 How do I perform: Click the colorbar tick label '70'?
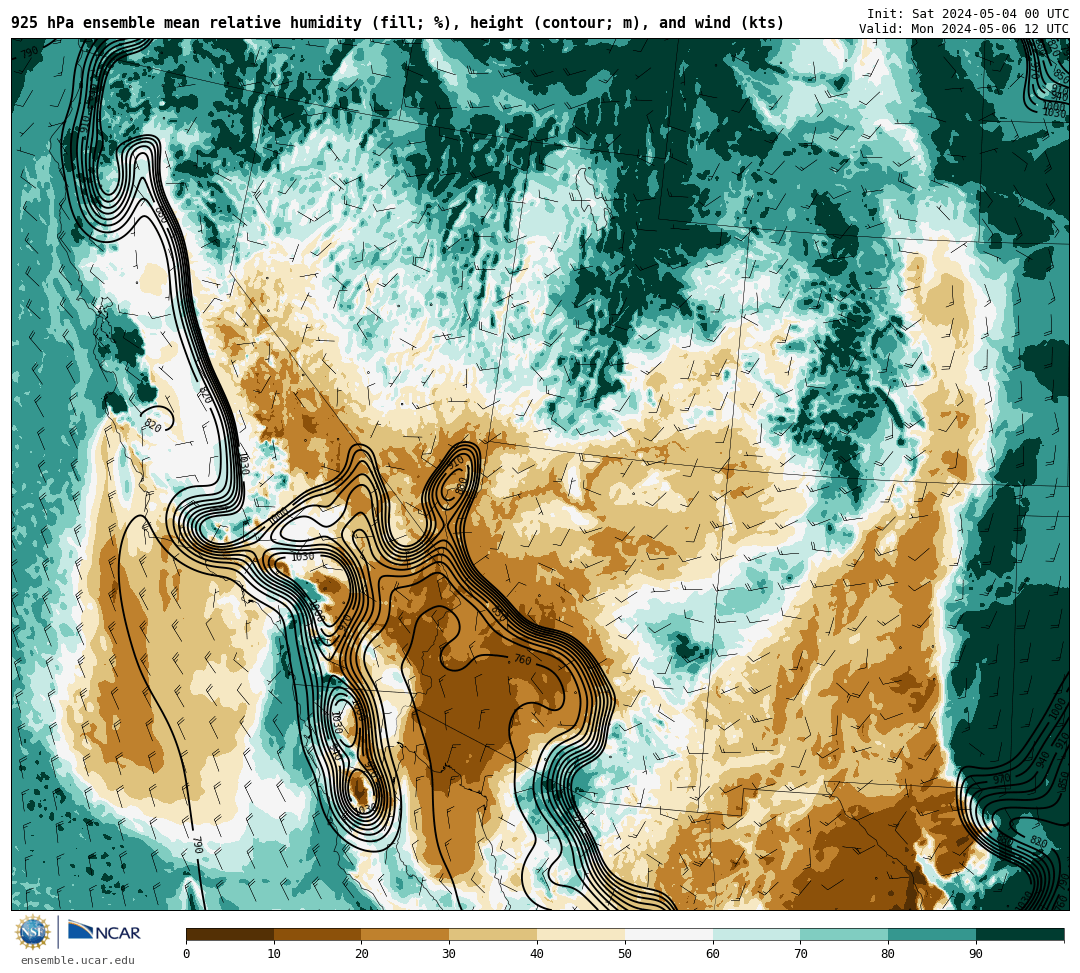click(800, 954)
